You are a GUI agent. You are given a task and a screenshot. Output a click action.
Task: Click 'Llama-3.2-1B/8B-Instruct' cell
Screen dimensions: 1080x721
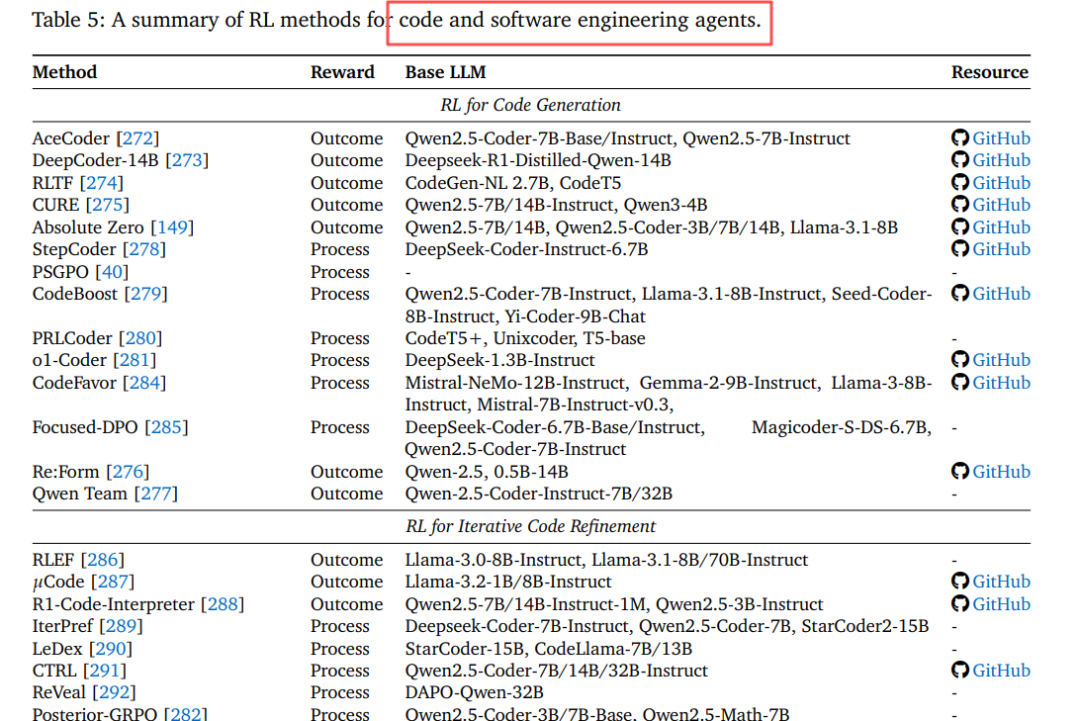coord(508,582)
